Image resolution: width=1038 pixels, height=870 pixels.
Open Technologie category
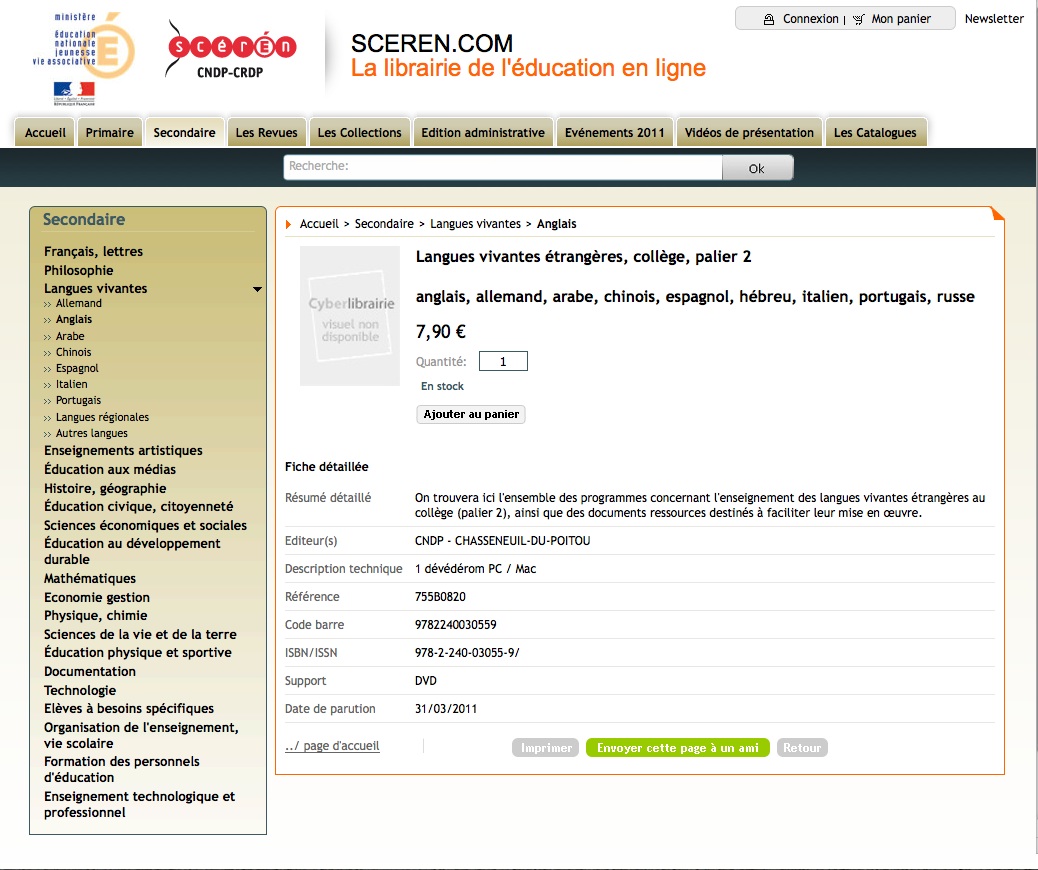[80, 691]
